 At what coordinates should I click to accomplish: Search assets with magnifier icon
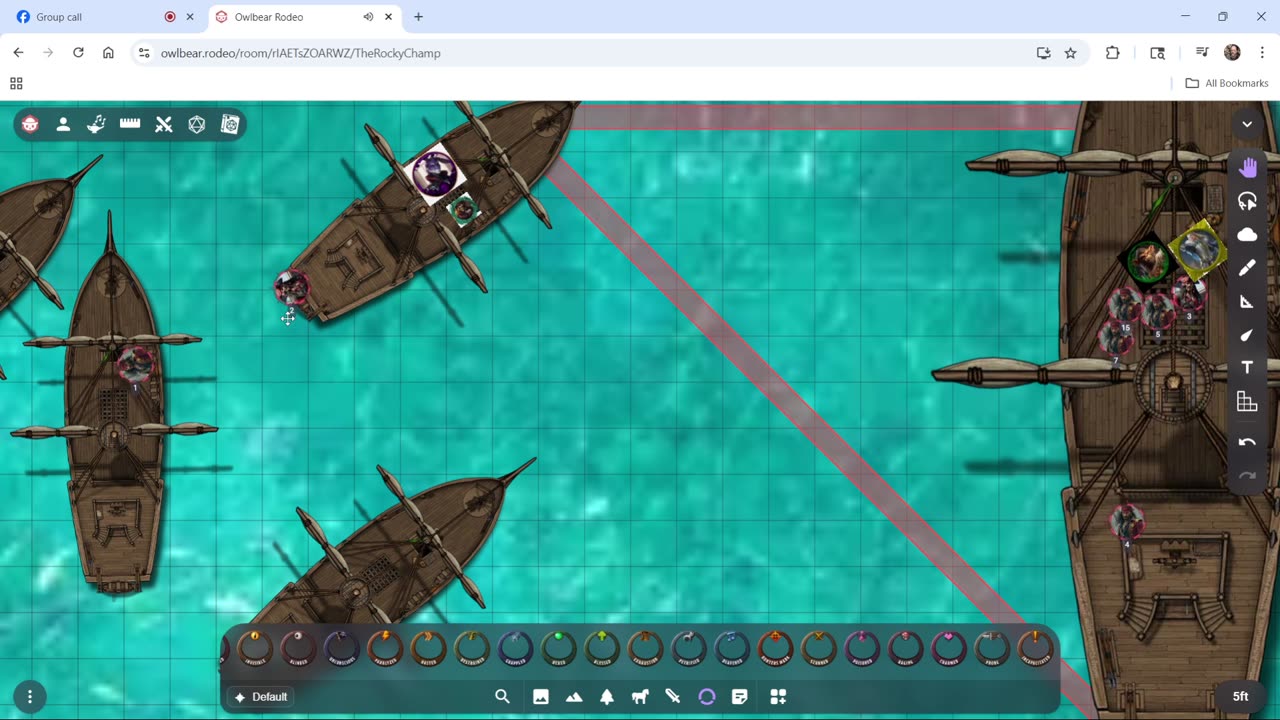tap(503, 697)
